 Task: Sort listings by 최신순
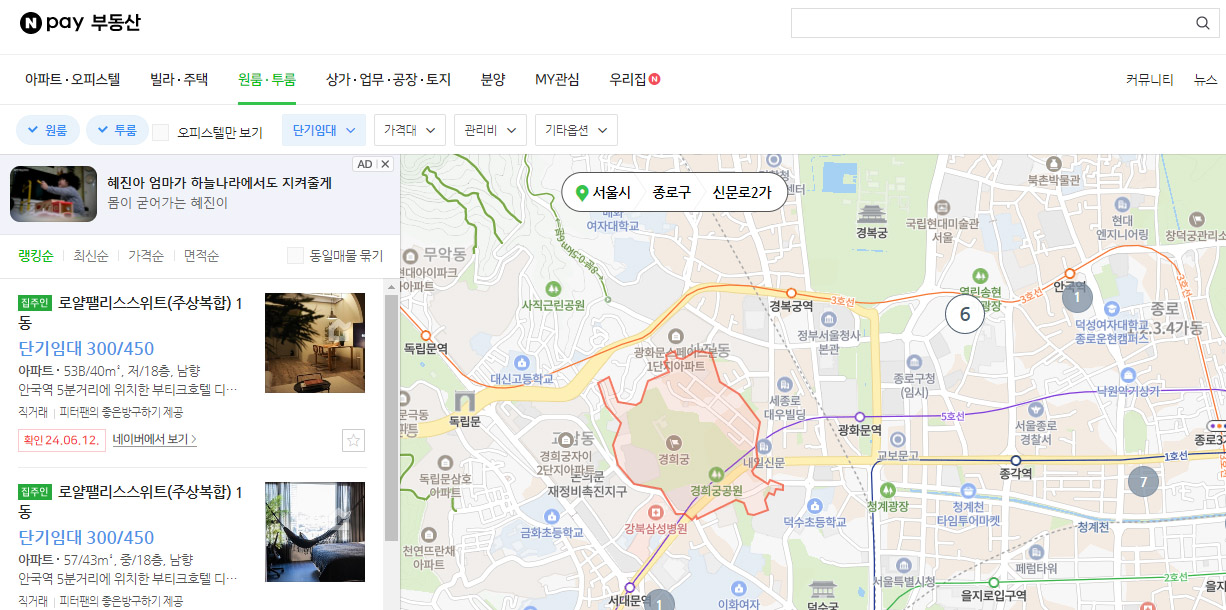90,255
